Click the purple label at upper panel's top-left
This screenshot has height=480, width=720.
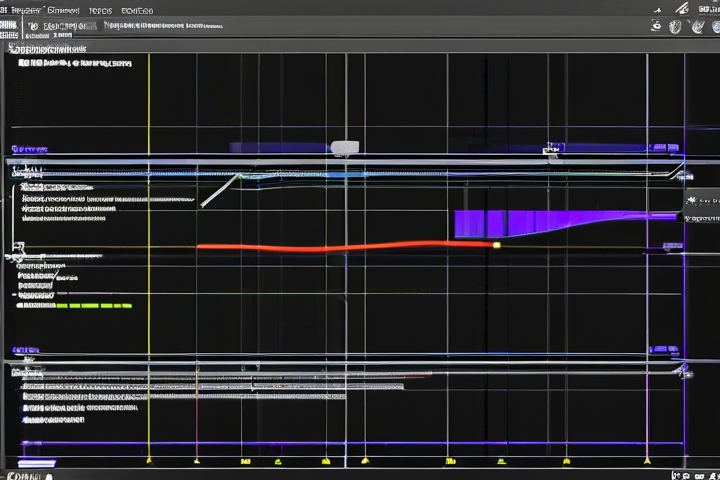[28, 150]
